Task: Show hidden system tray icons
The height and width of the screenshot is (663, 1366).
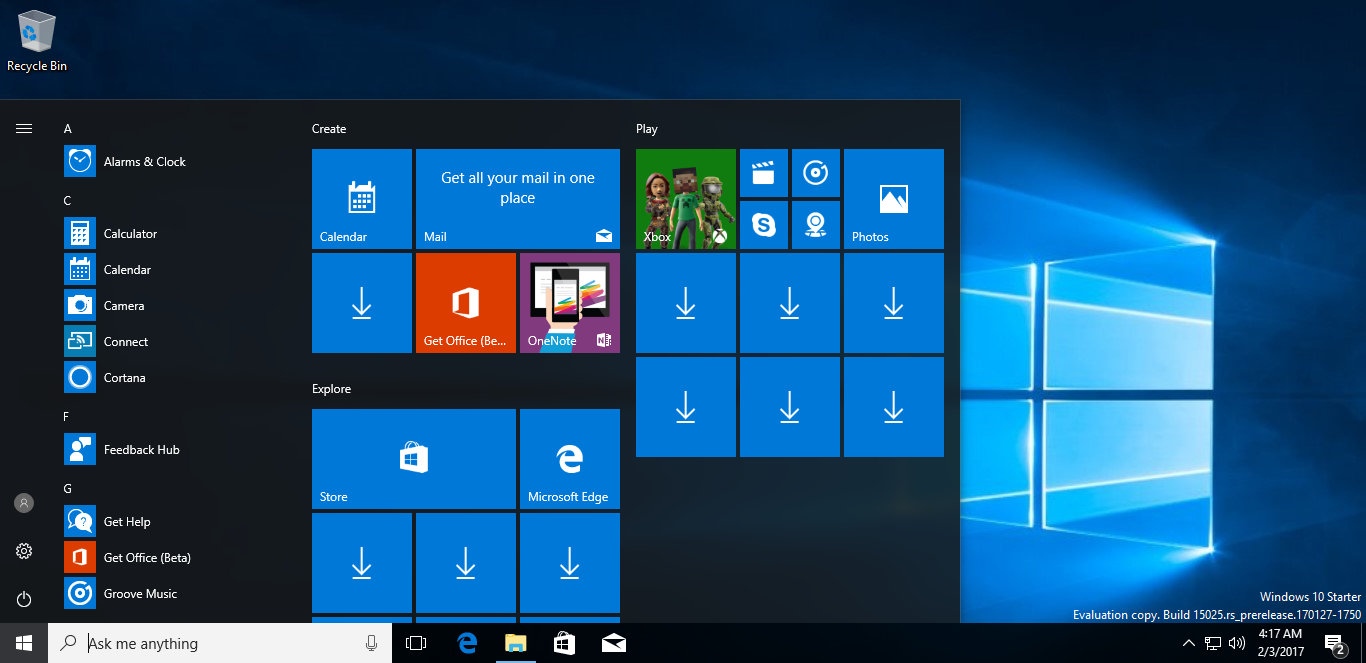Action: [x=1188, y=643]
